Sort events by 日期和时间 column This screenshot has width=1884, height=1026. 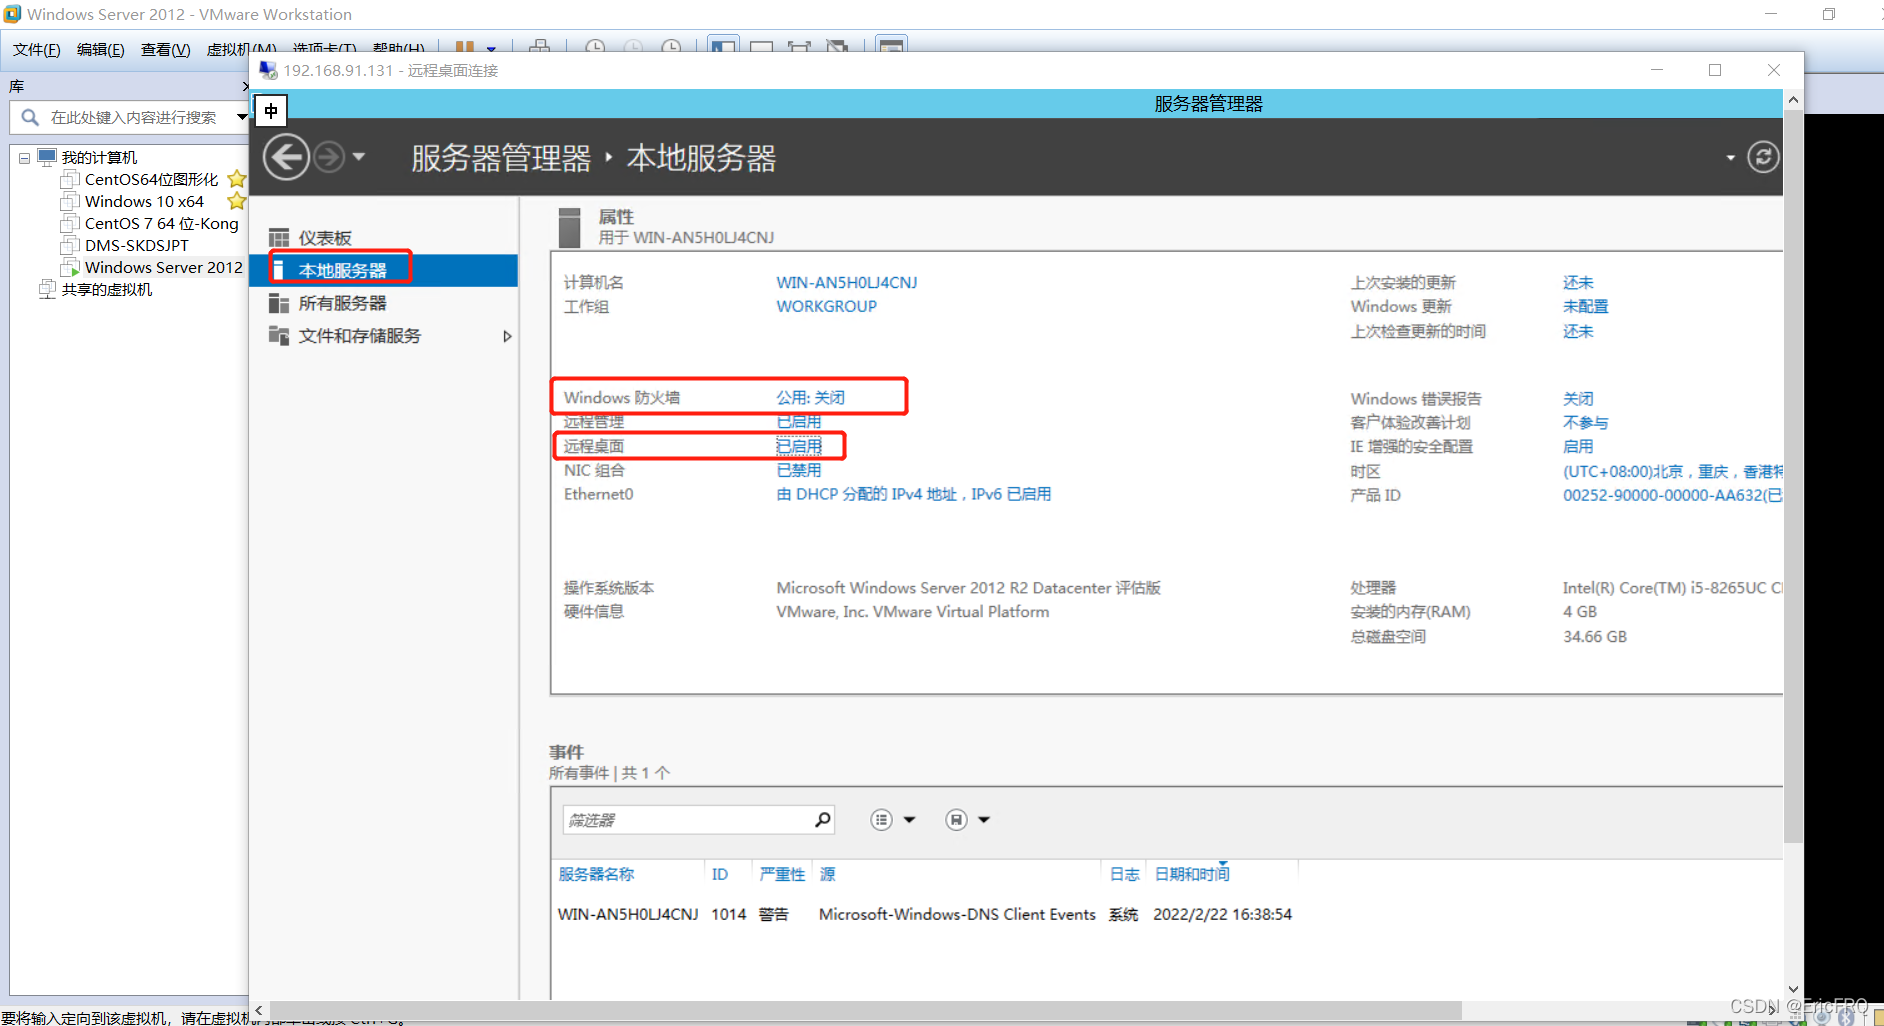[1192, 874]
